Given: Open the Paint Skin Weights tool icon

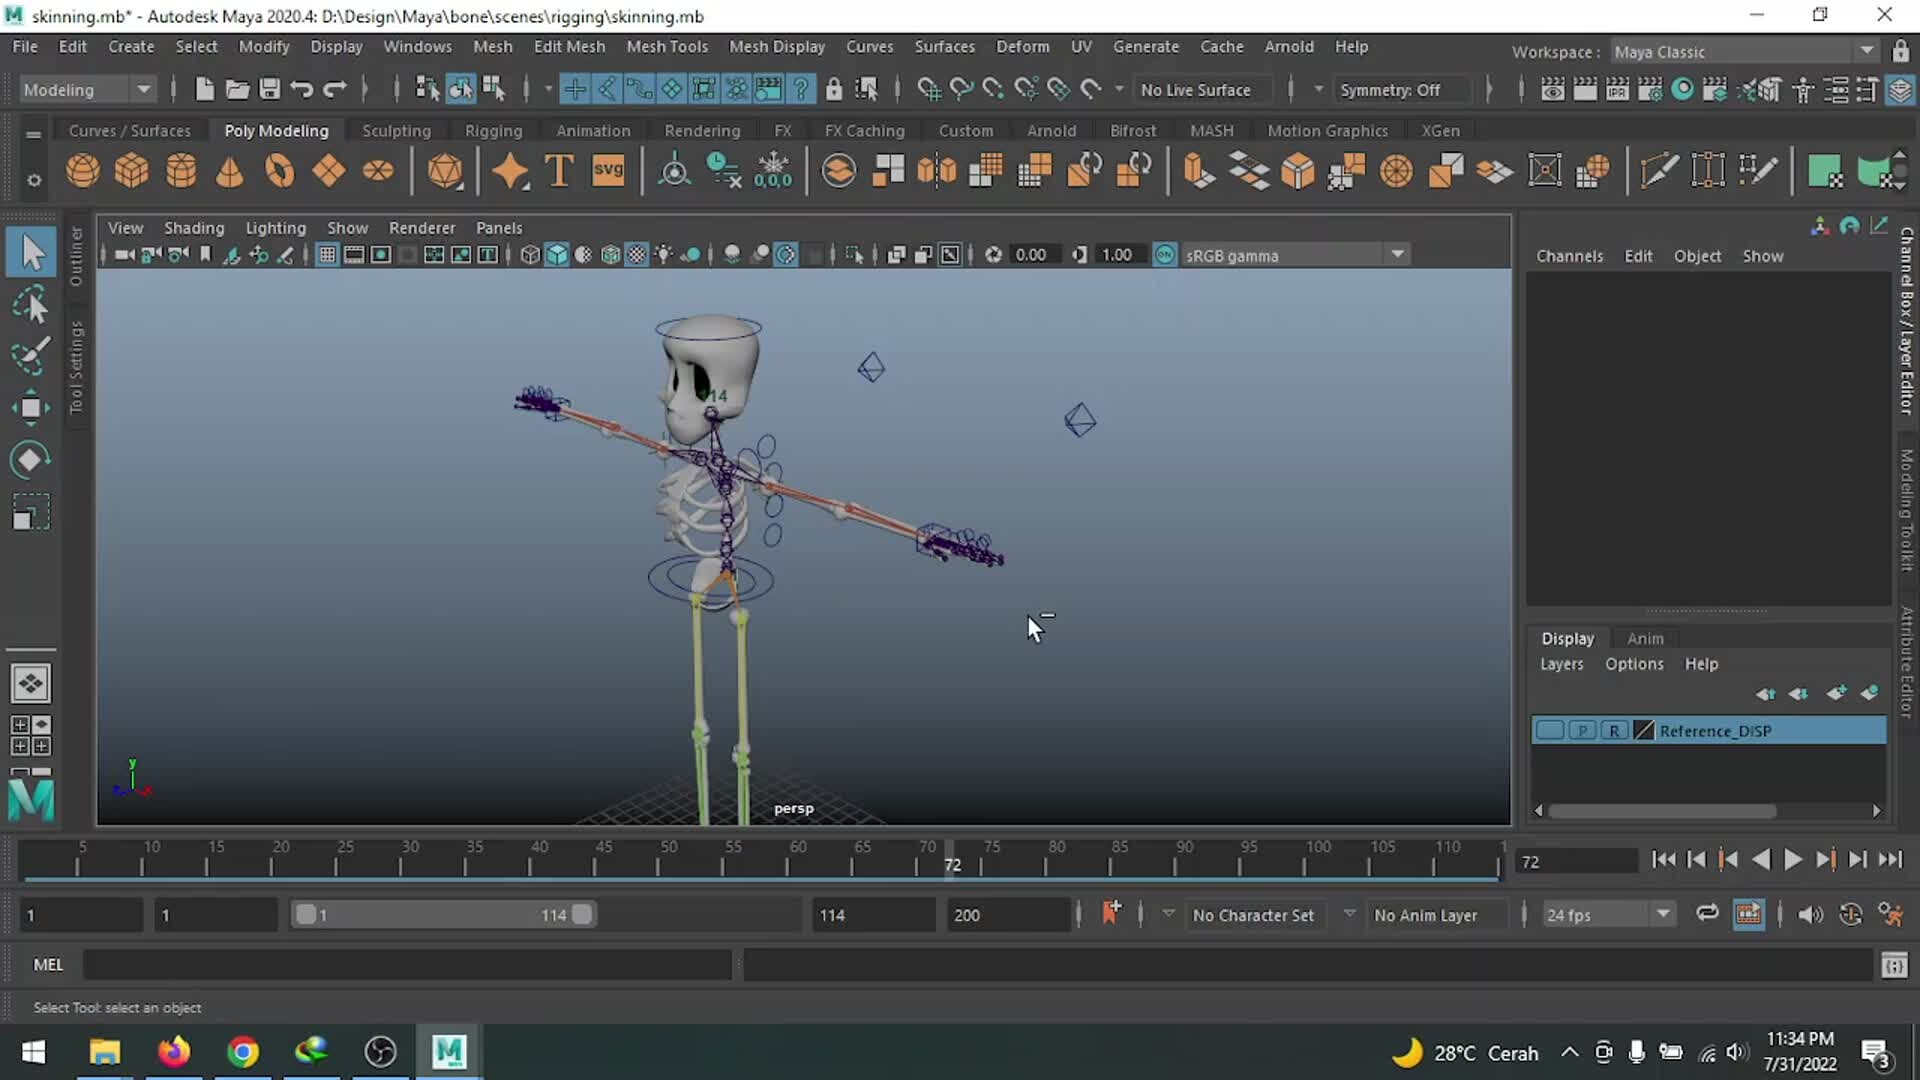Looking at the screenshot, I should click(1659, 170).
